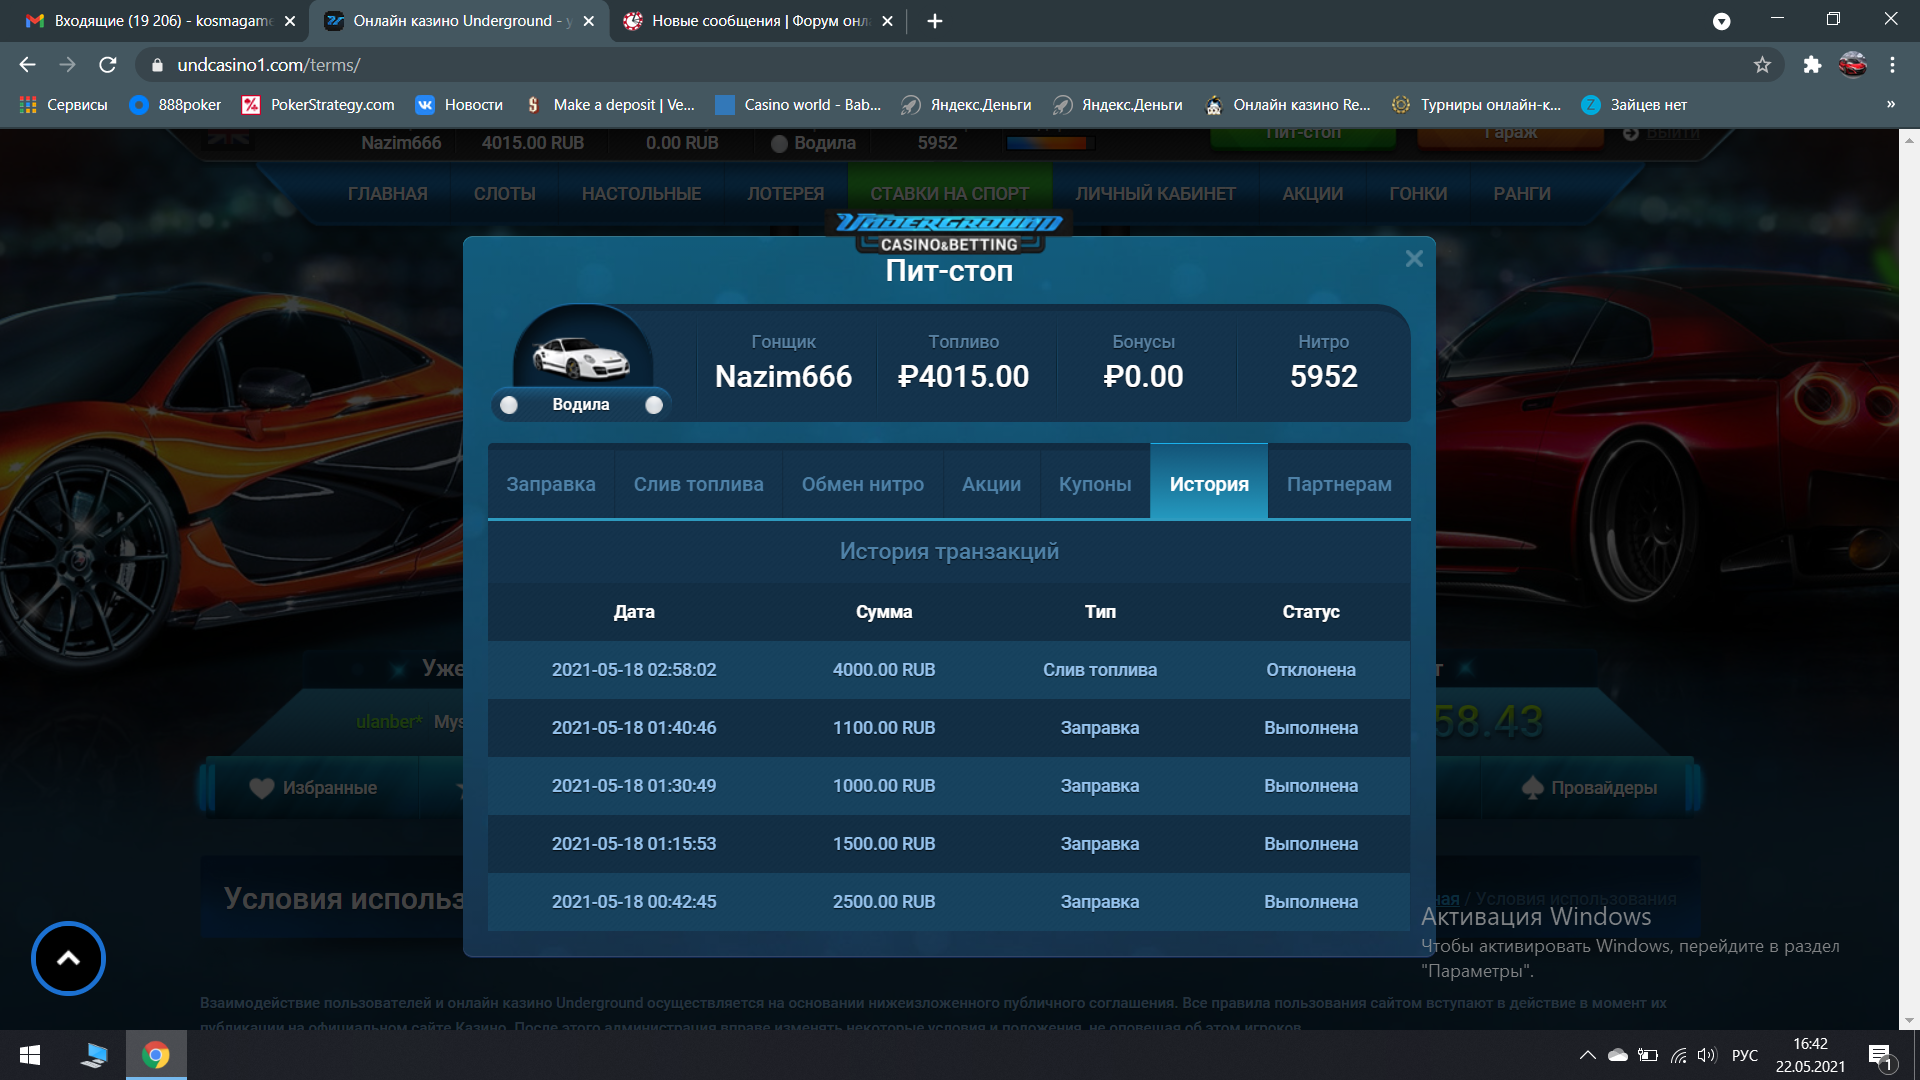Close the Пит-стоп dialog
This screenshot has width=1920, height=1080.
pyautogui.click(x=1414, y=259)
